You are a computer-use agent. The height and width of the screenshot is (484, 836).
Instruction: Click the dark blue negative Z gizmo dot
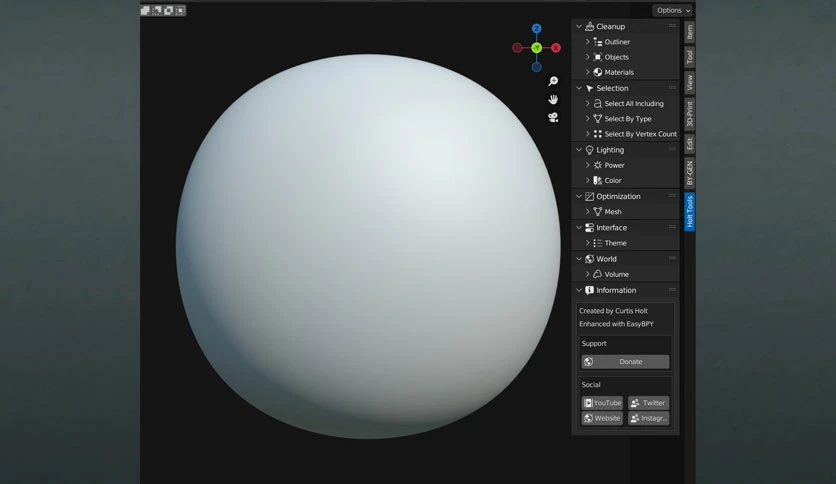[x=536, y=67]
